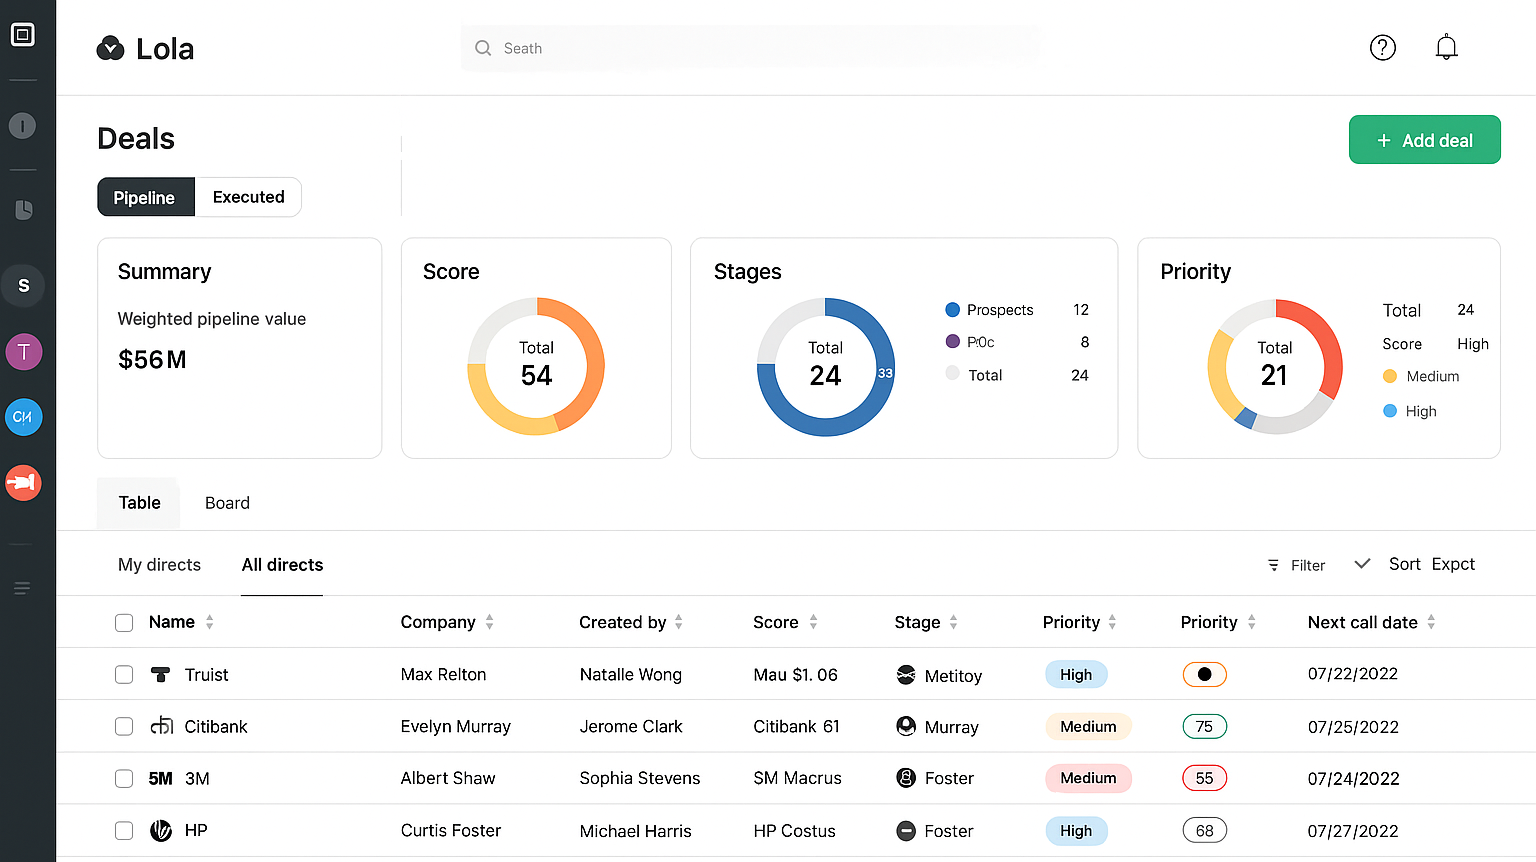Click into the search field
1536x862 pixels.
tap(750, 48)
